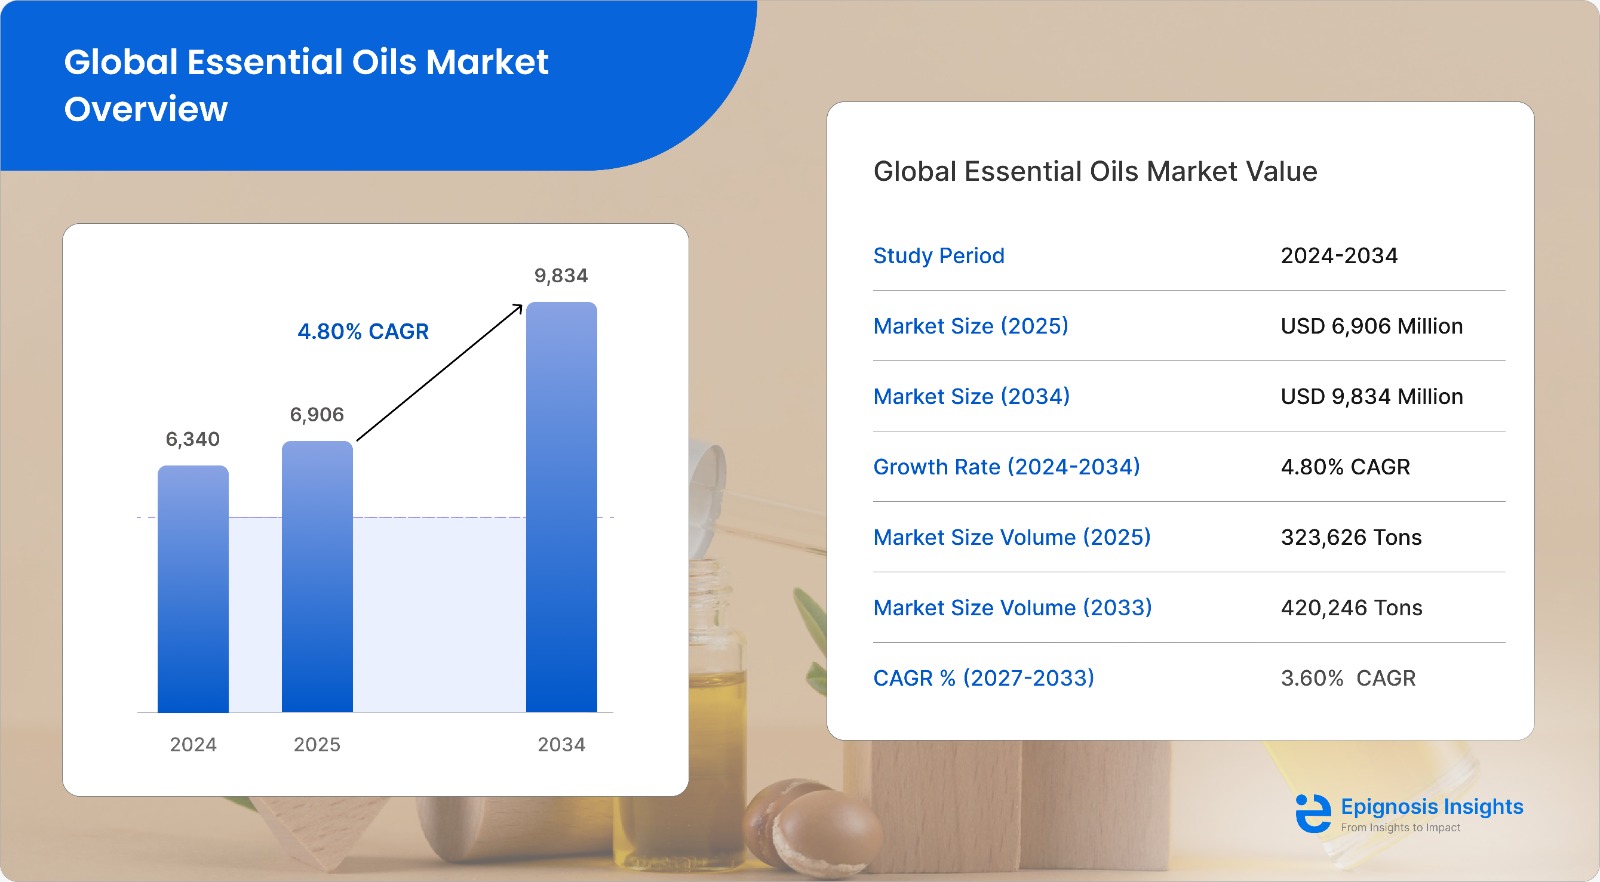Click the blue '4.80% CAGR' chart annotation
Image resolution: width=1600 pixels, height=882 pixels.
[x=363, y=332]
